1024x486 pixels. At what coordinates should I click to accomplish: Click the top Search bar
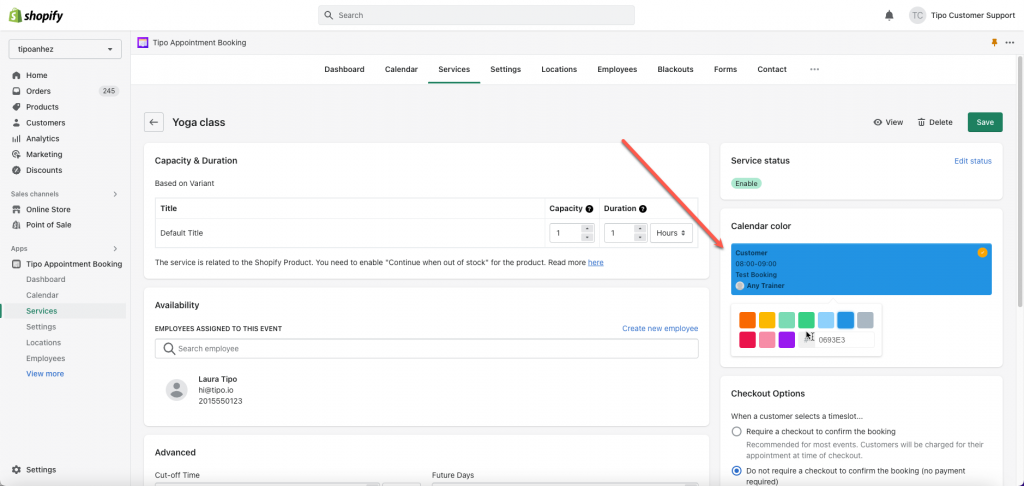pyautogui.click(x=476, y=15)
